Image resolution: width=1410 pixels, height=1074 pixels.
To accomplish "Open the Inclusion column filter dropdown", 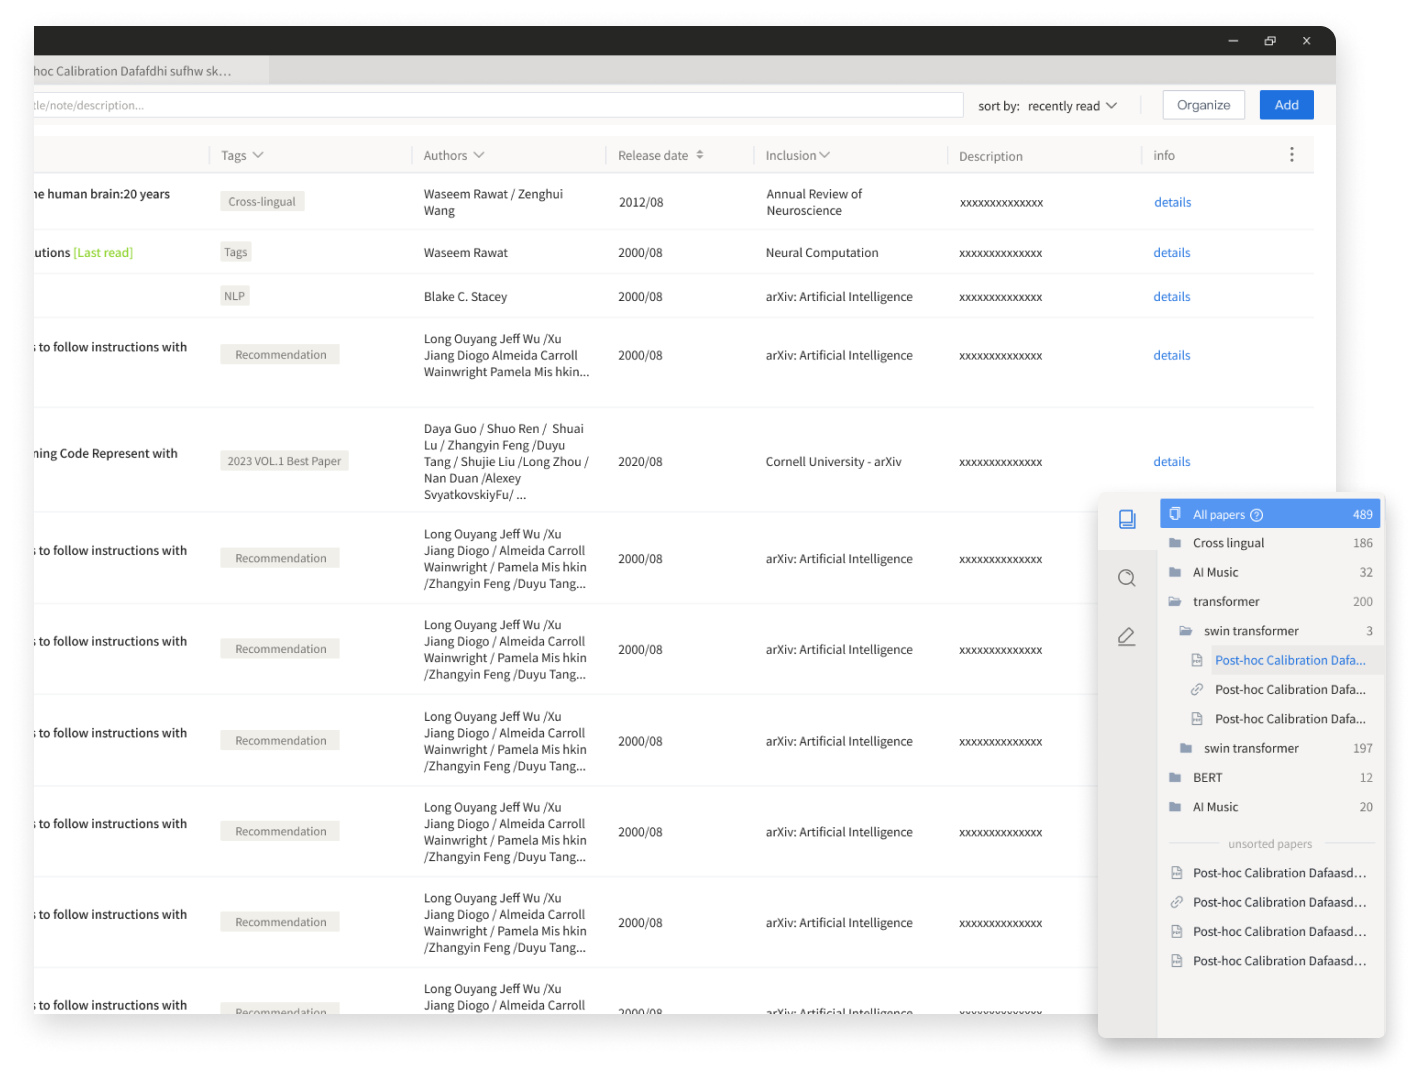I will click(x=825, y=155).
